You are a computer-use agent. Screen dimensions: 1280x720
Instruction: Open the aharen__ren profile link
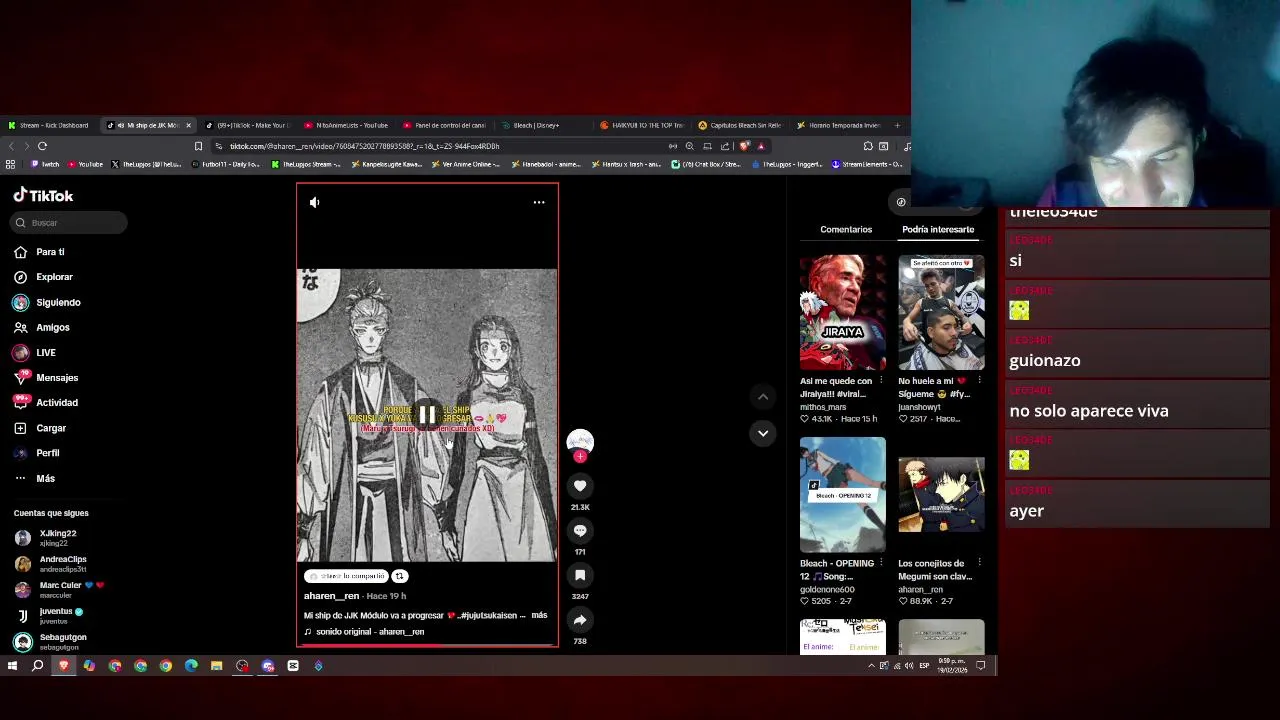(331, 596)
